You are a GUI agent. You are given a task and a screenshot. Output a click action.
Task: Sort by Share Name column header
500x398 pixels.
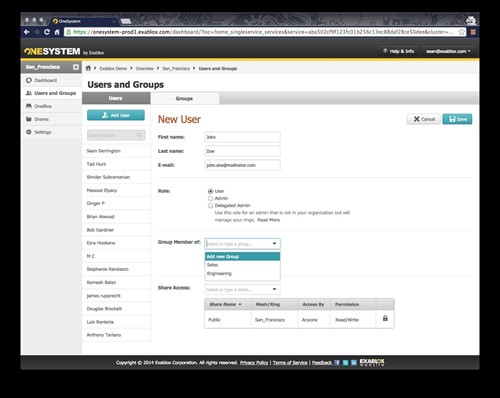point(228,304)
